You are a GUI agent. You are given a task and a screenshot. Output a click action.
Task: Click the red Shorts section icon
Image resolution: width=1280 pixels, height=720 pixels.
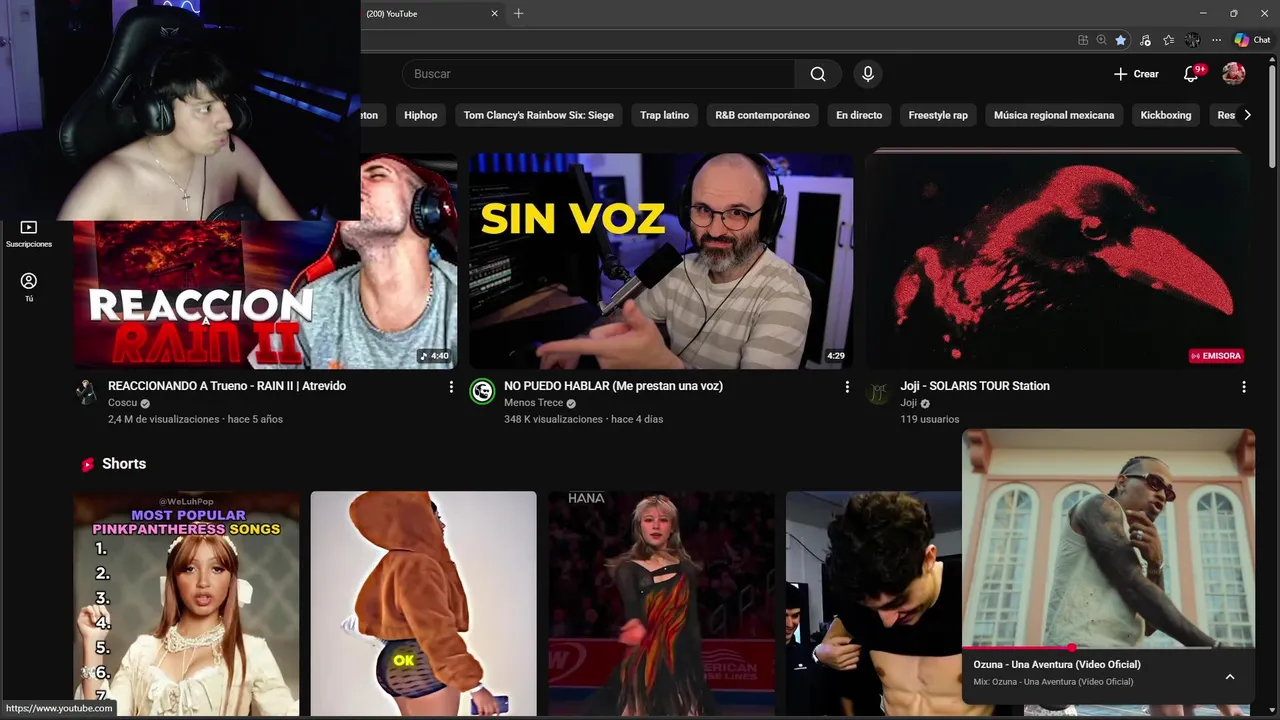point(88,464)
